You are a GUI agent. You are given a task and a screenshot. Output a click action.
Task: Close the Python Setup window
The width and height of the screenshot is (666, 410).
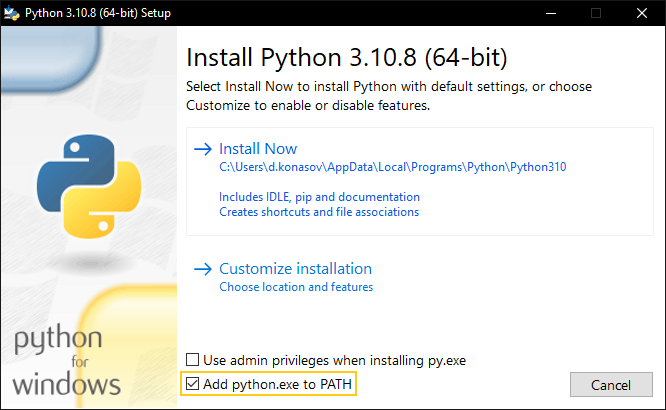(642, 13)
